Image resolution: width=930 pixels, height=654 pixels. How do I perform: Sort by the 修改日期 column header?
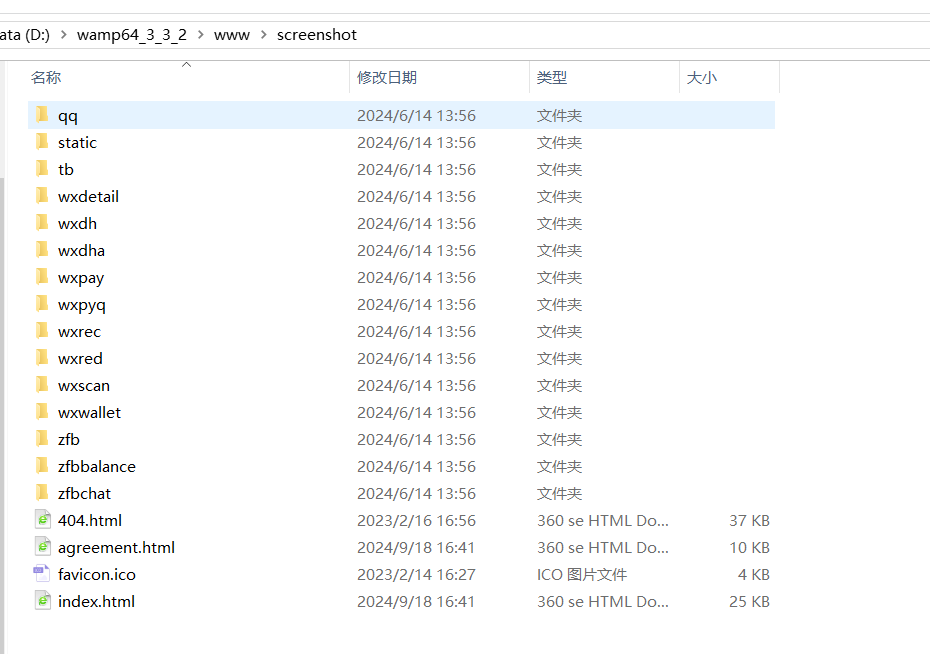pos(387,77)
